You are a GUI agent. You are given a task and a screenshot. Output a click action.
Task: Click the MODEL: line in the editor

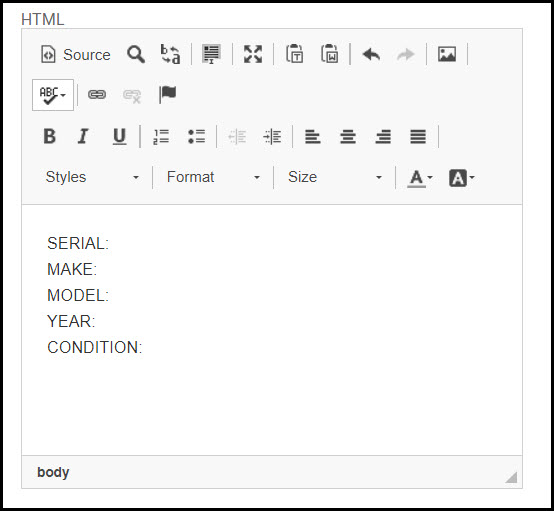tap(78, 295)
